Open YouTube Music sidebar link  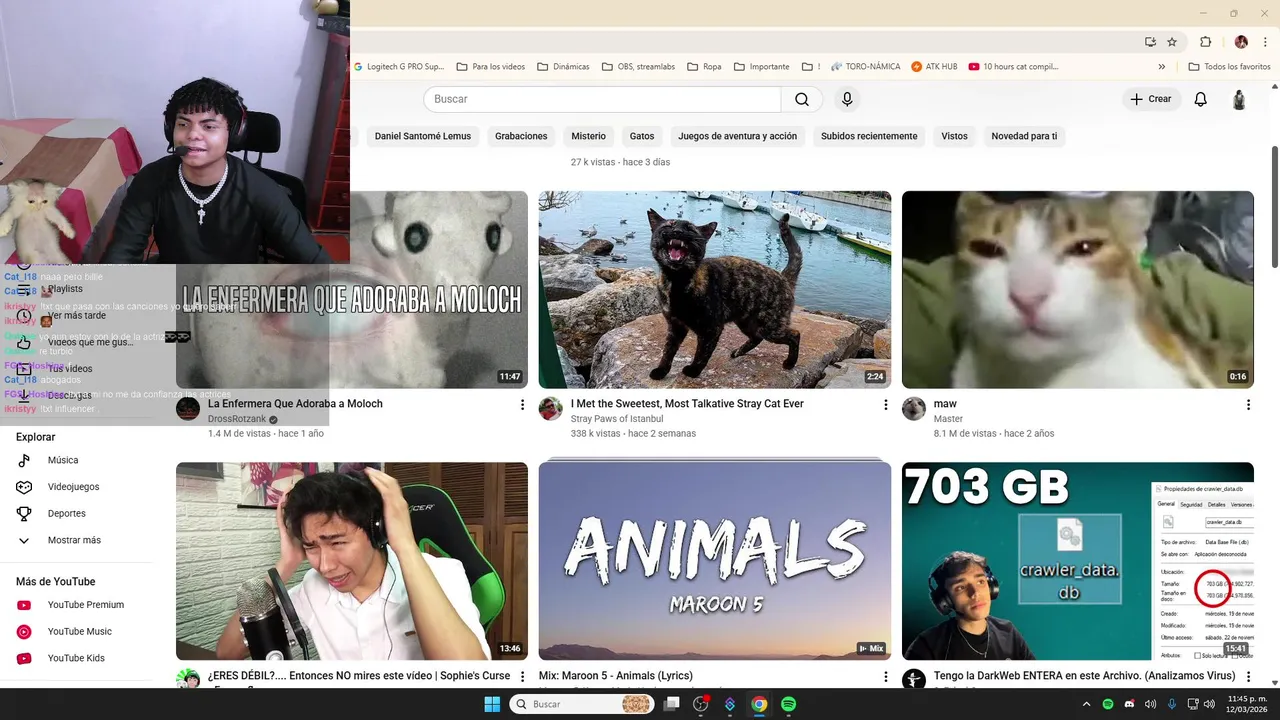(x=80, y=632)
